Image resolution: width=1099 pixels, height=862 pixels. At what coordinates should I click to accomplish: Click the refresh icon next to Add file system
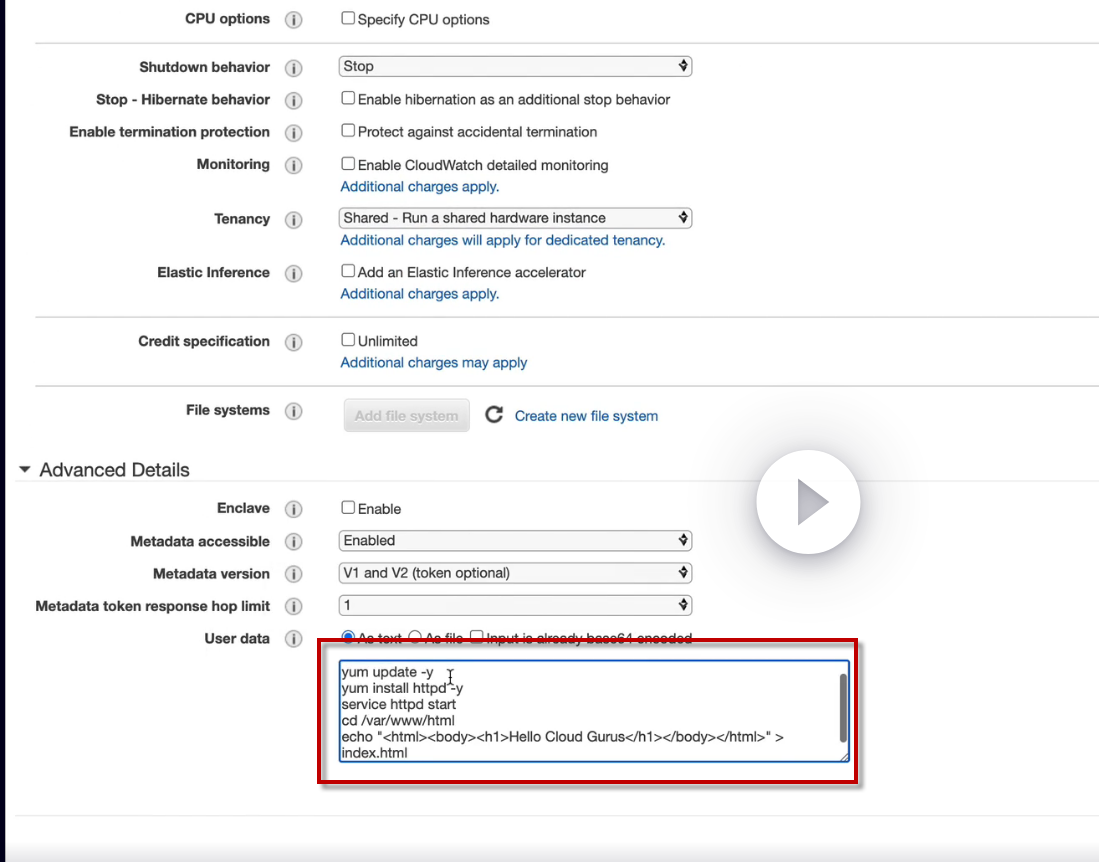tap(494, 415)
